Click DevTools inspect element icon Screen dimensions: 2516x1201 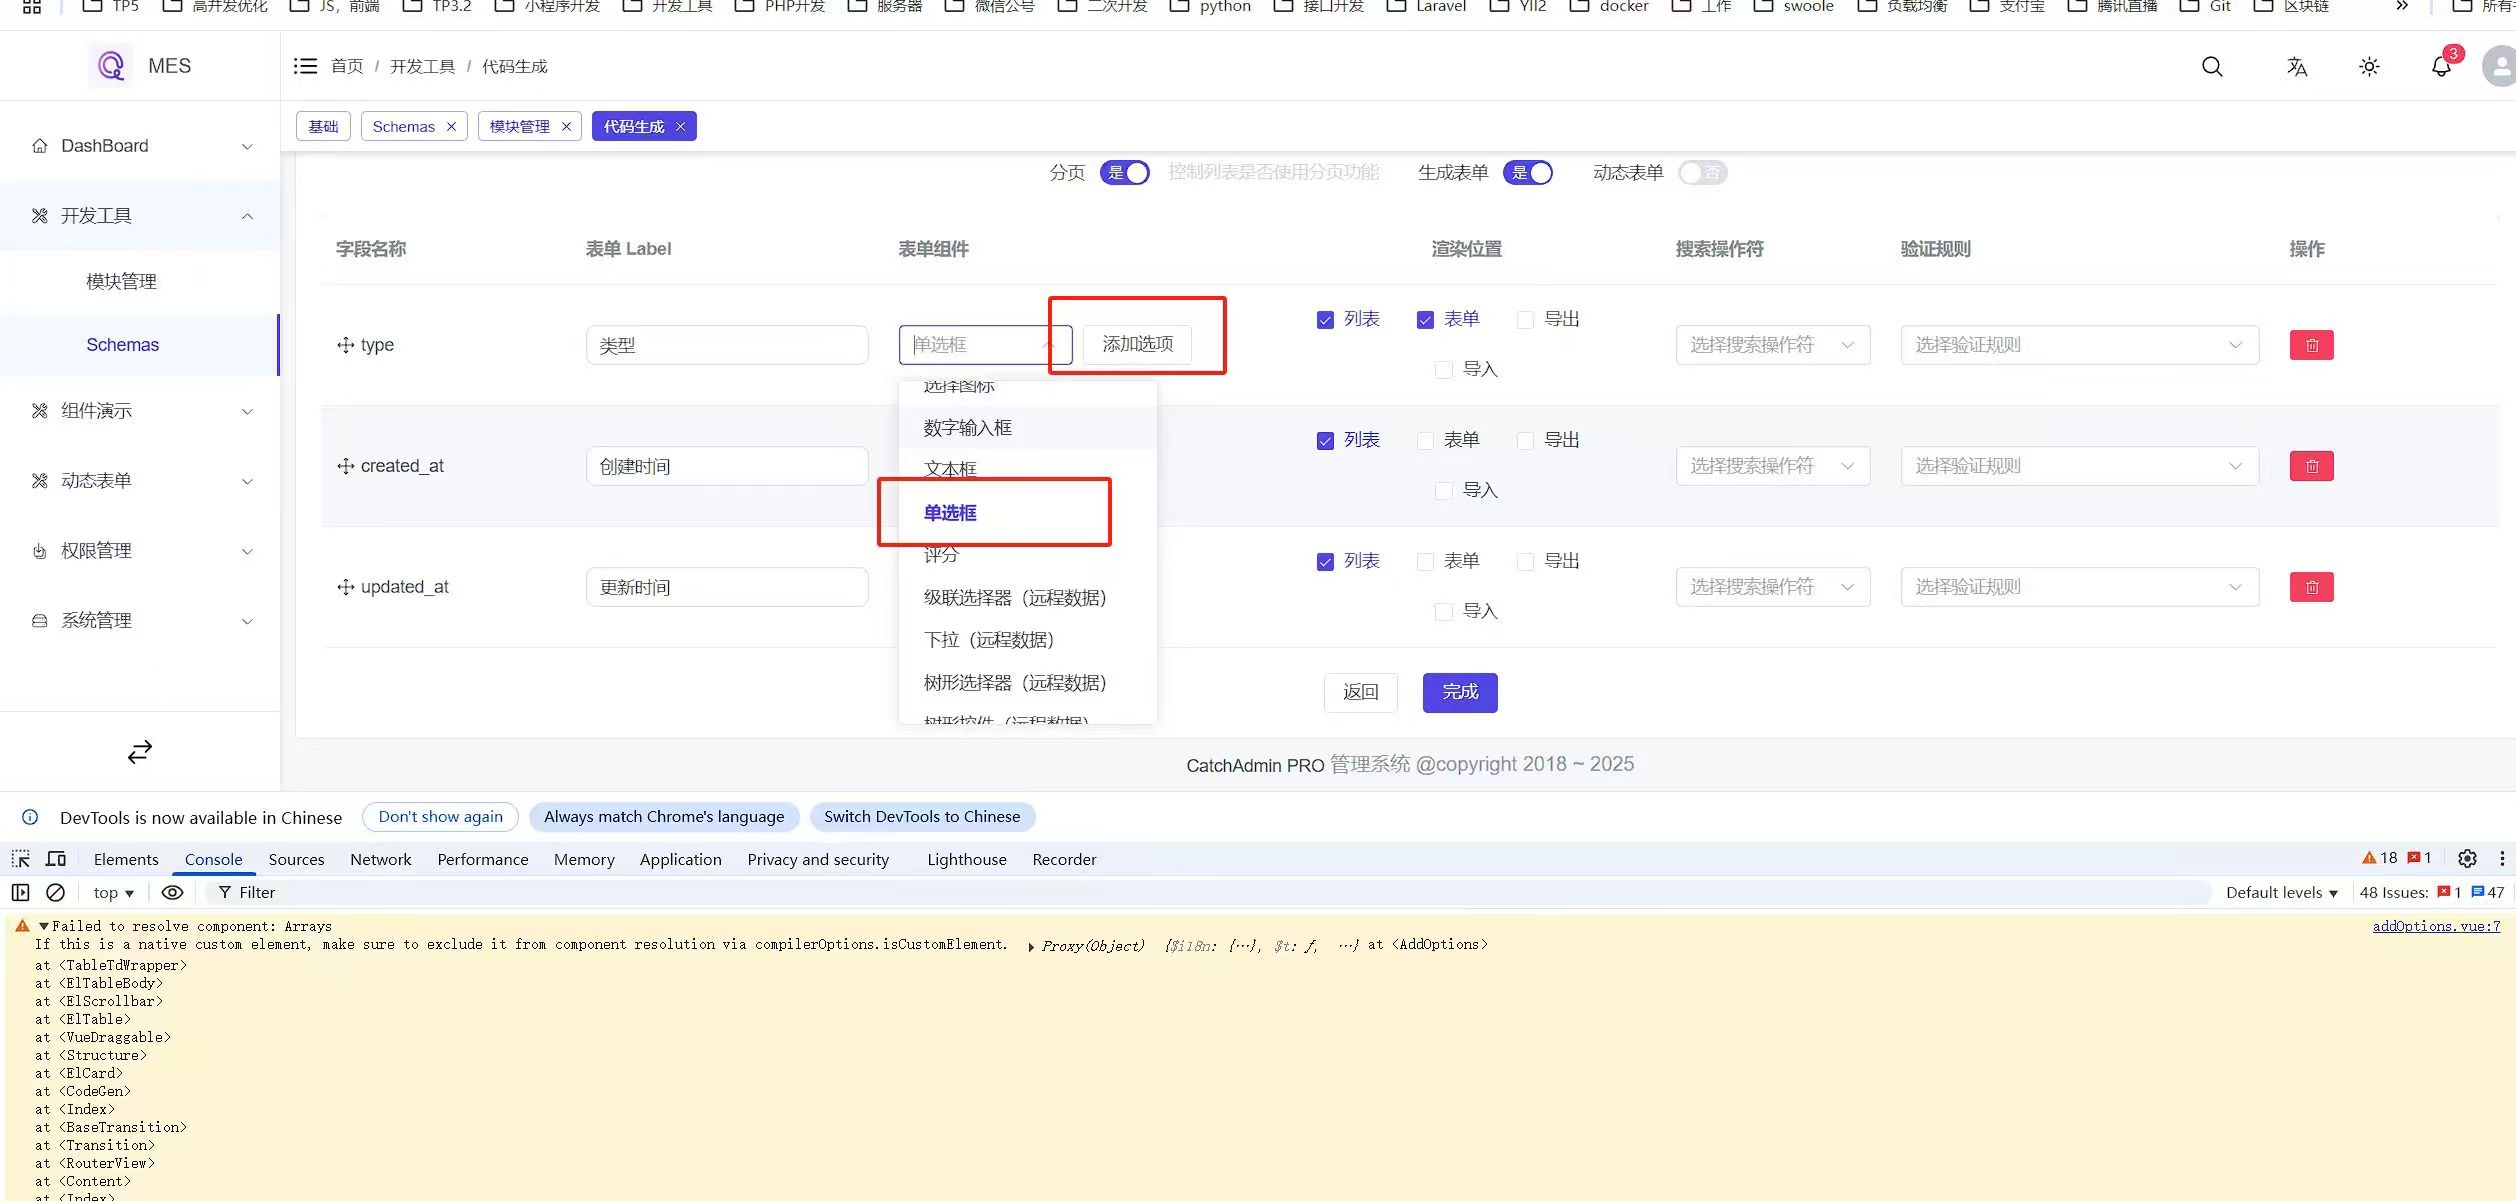coord(20,859)
